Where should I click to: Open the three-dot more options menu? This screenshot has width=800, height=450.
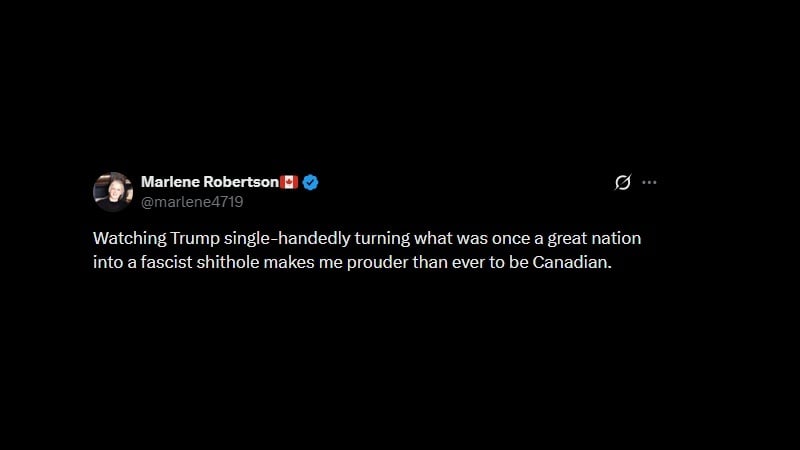tap(649, 182)
